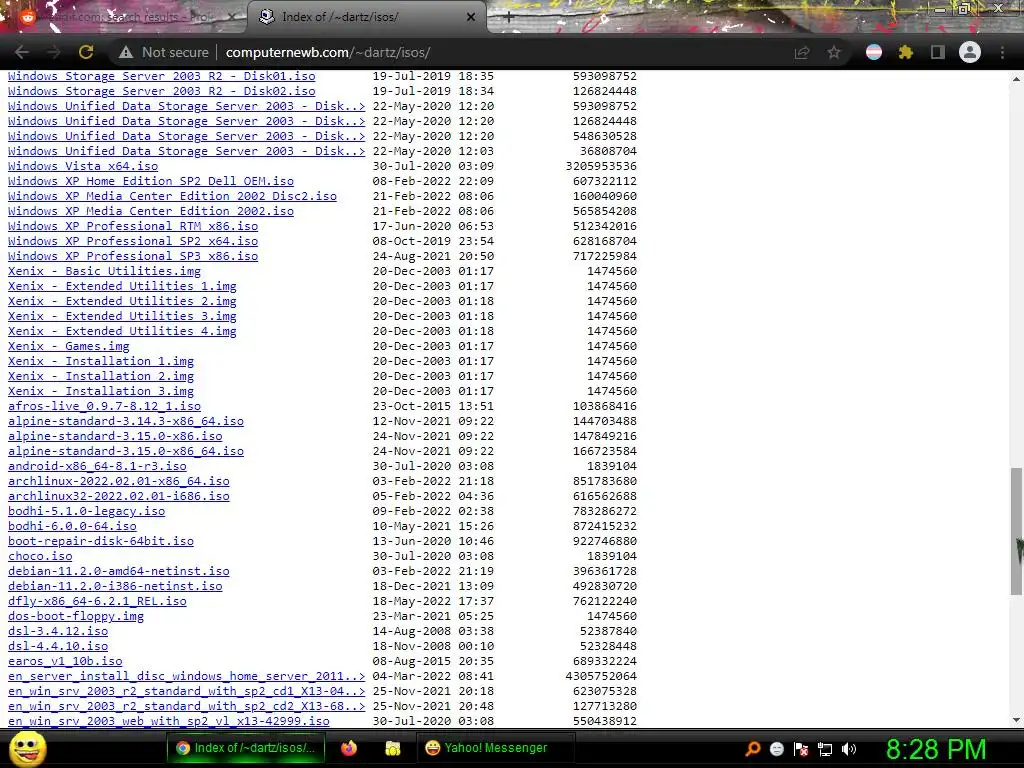The width and height of the screenshot is (1024, 768).
Task: Open archlinux-2022.02.01-x86_64.iso link
Action: pyautogui.click(x=119, y=481)
